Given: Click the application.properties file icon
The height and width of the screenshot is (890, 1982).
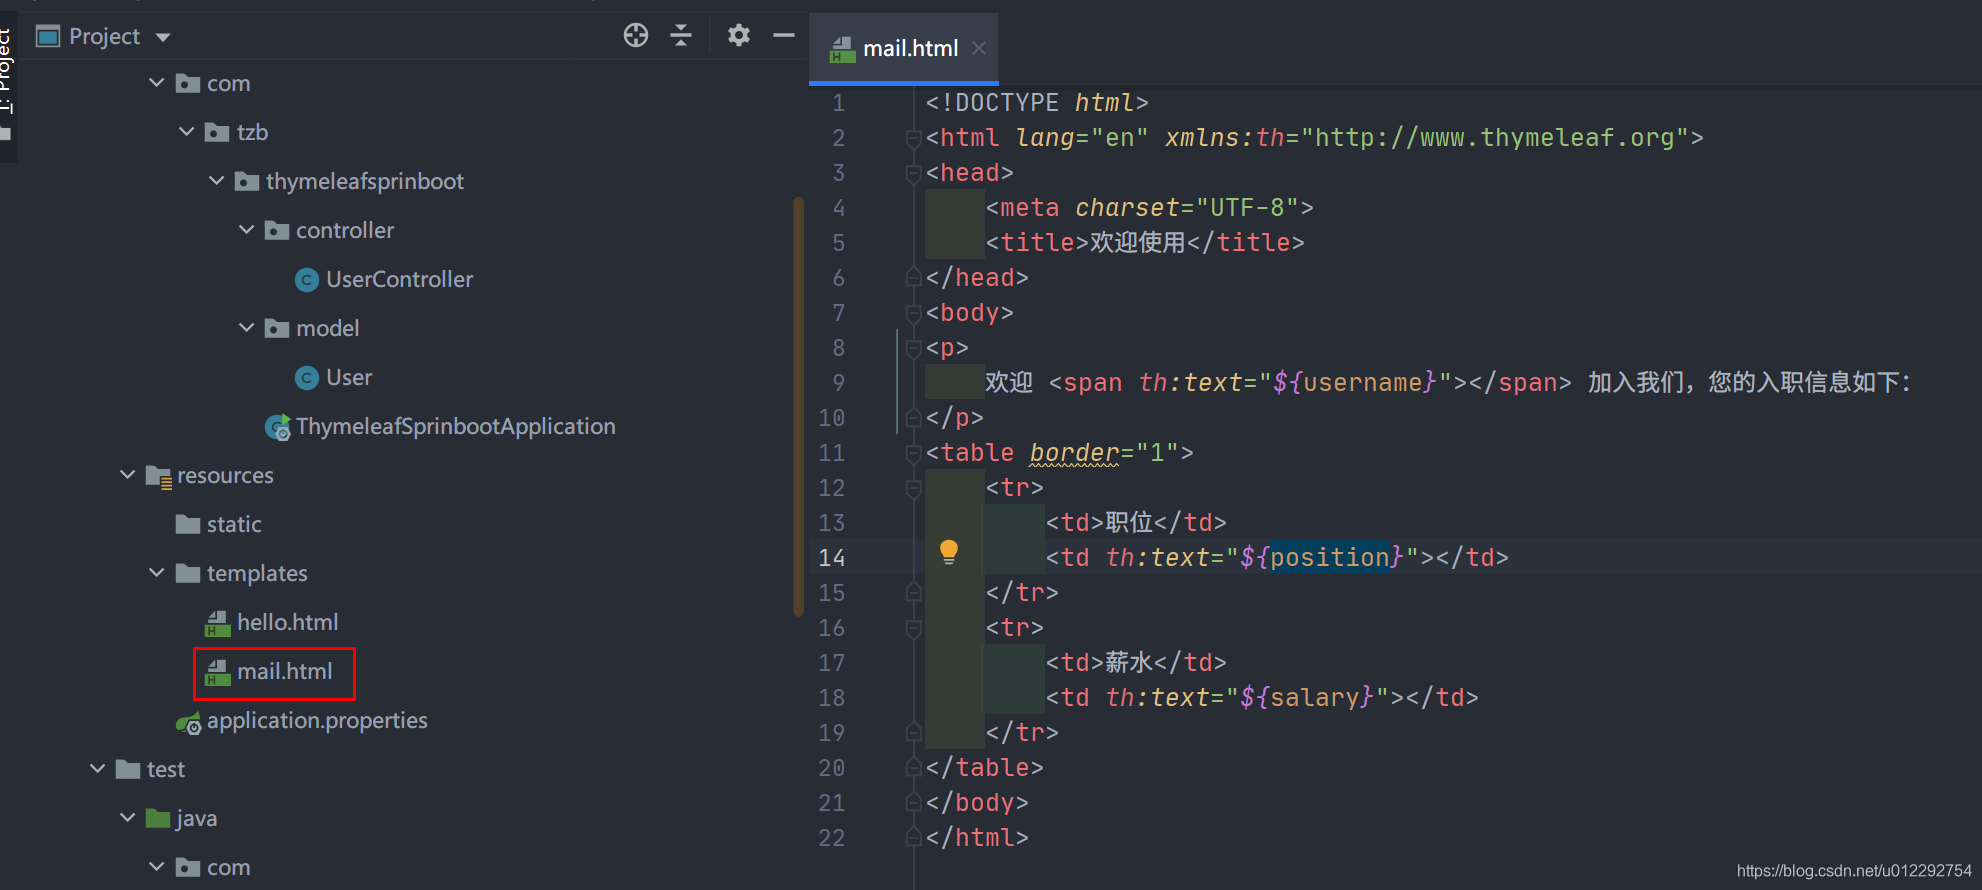Looking at the screenshot, I should coord(188,722).
